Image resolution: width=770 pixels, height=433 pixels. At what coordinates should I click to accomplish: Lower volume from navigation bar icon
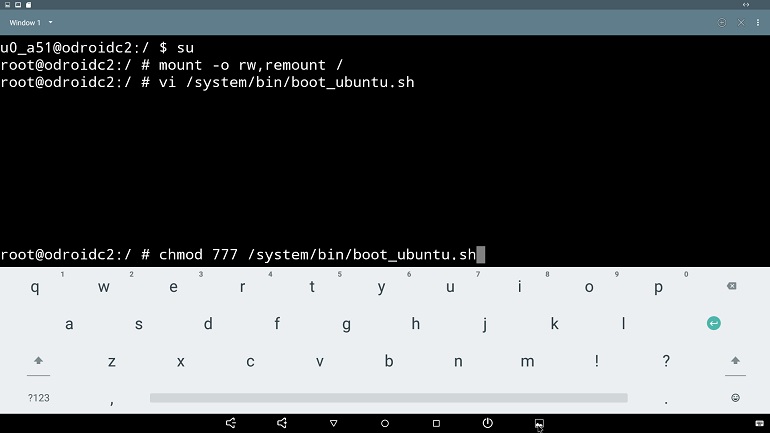[230, 423]
